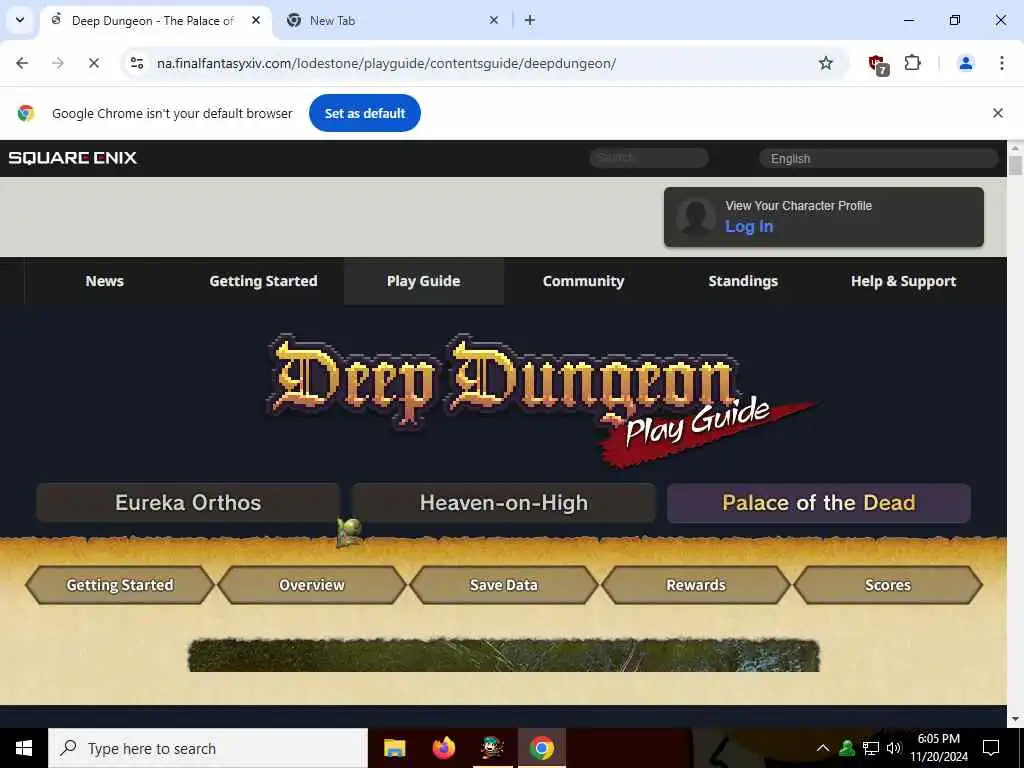Select the Heaven-on-High tab

click(x=504, y=502)
